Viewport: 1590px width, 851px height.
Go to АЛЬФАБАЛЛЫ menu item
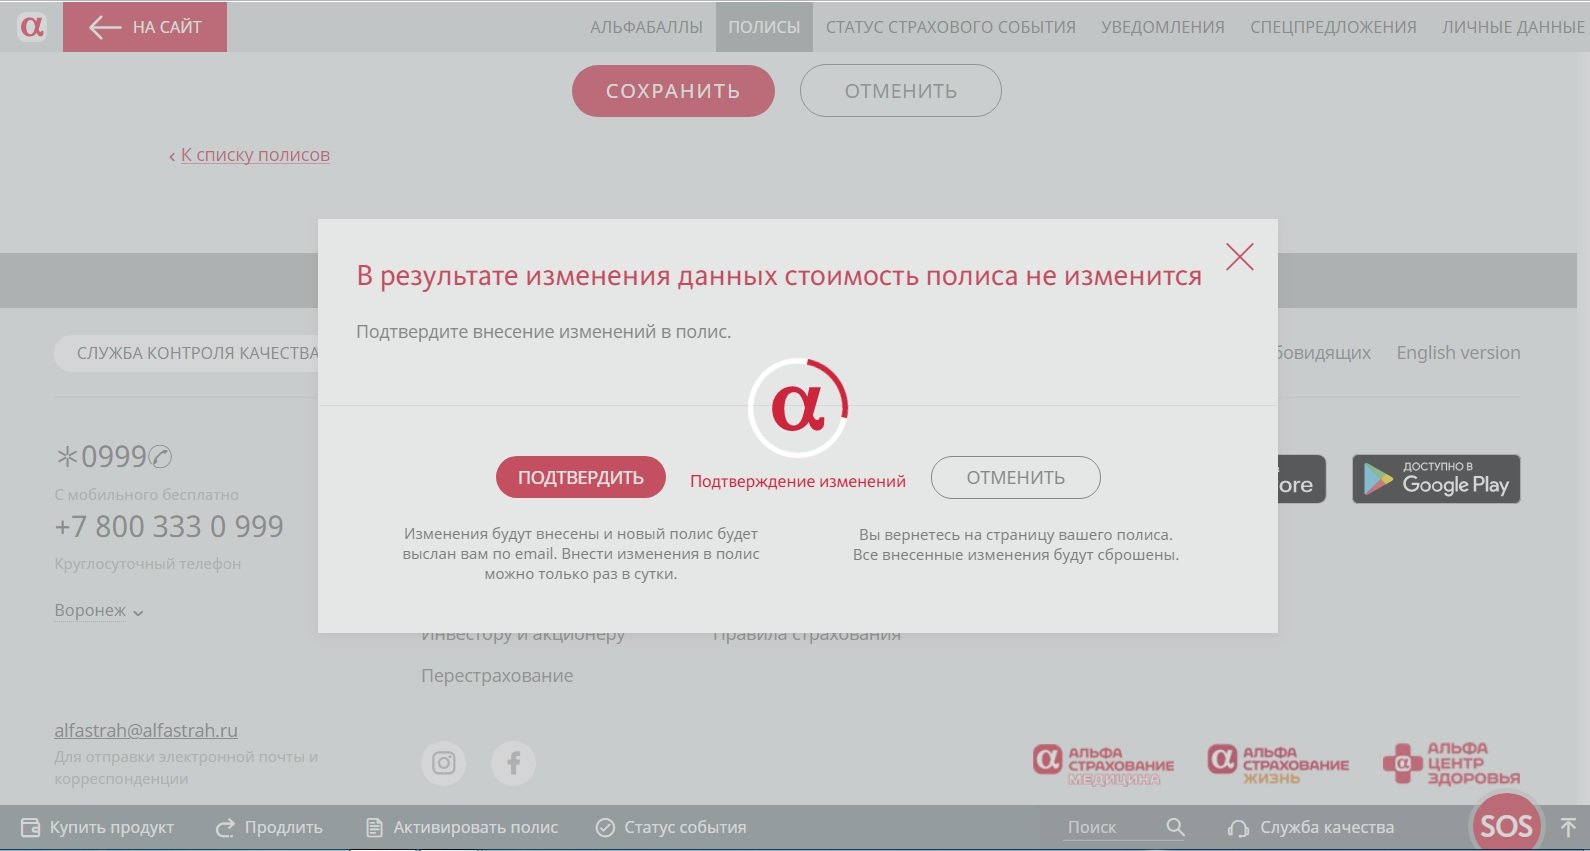coord(646,27)
